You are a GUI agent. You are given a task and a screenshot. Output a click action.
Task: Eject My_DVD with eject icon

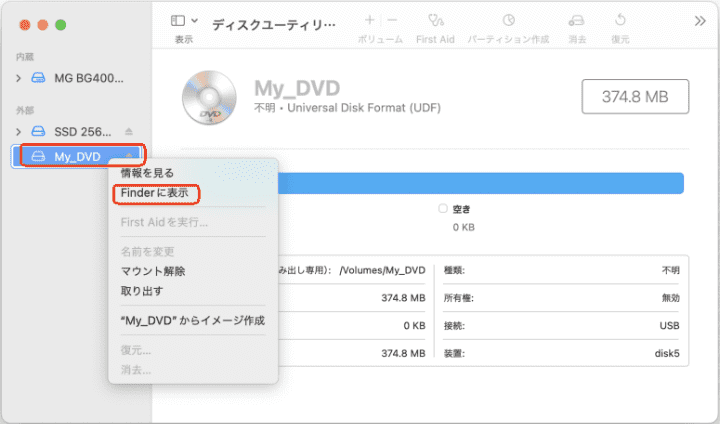click(129, 155)
